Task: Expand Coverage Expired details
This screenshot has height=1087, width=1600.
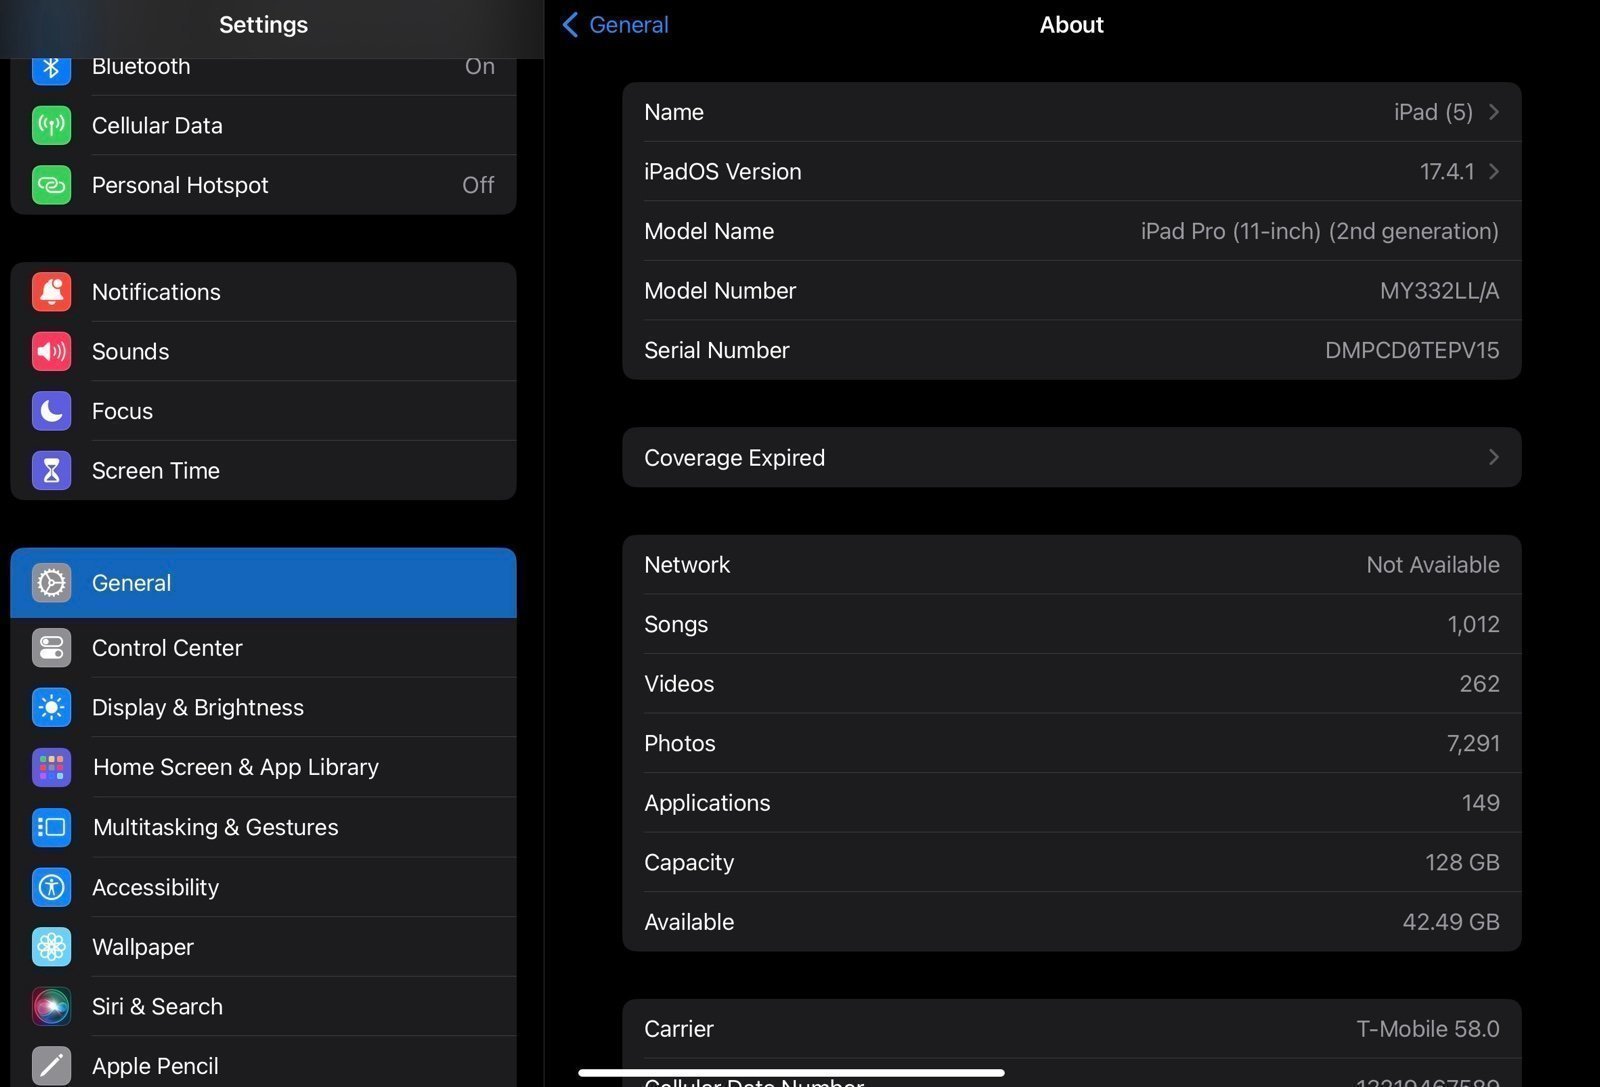Action: point(1493,457)
